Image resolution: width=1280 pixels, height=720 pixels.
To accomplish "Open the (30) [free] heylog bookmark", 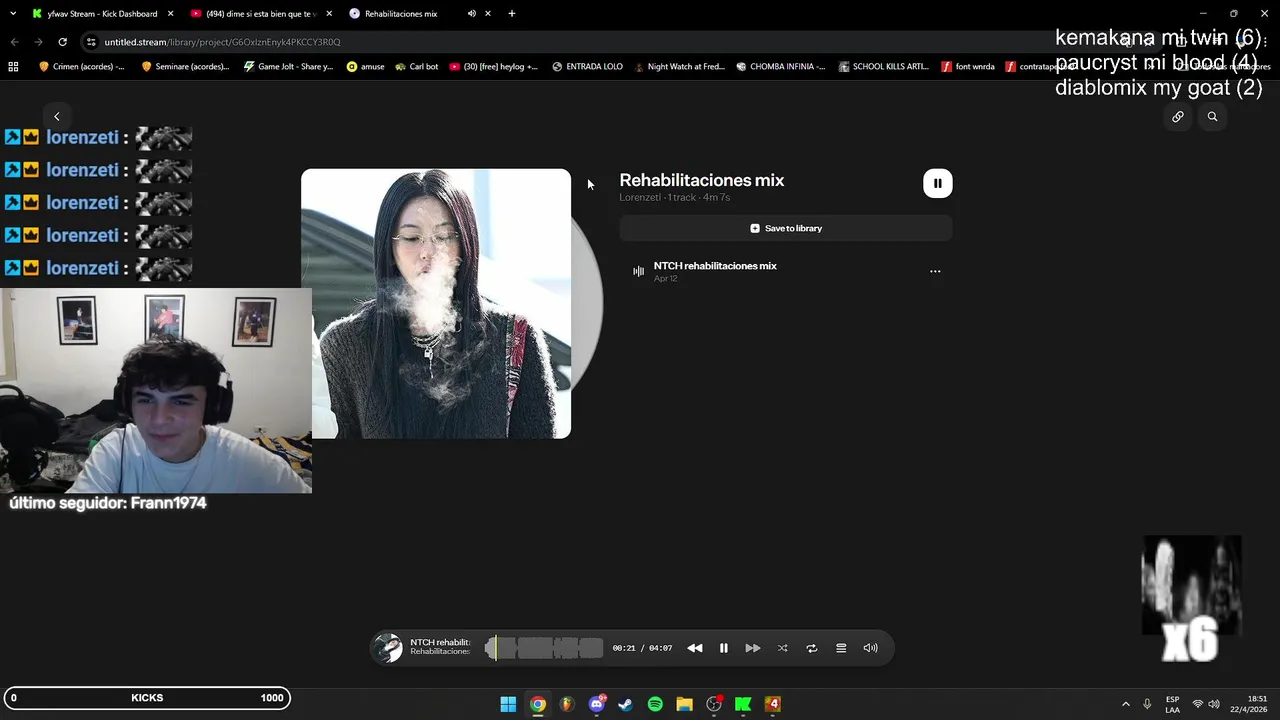I will 494,67.
